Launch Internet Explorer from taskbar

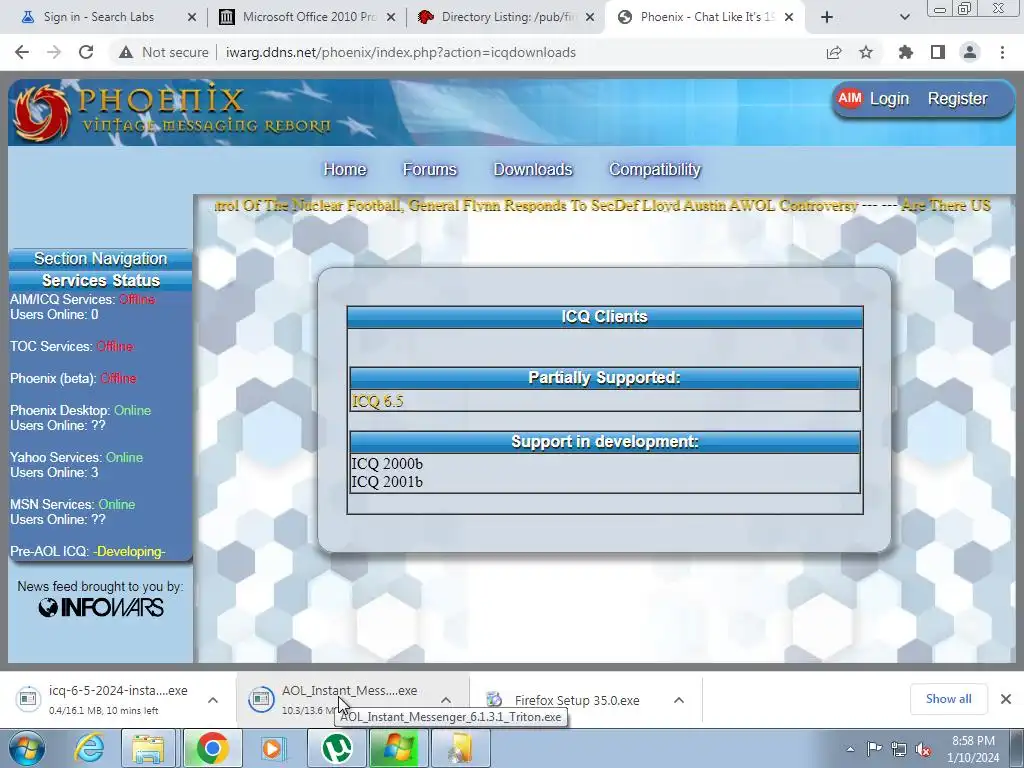(89, 748)
